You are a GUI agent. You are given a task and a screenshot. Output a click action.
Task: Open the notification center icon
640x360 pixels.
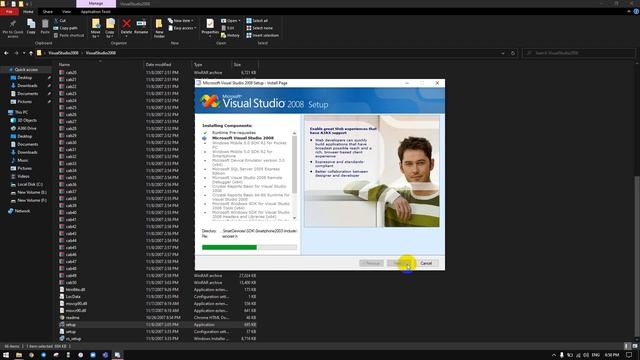629,355
